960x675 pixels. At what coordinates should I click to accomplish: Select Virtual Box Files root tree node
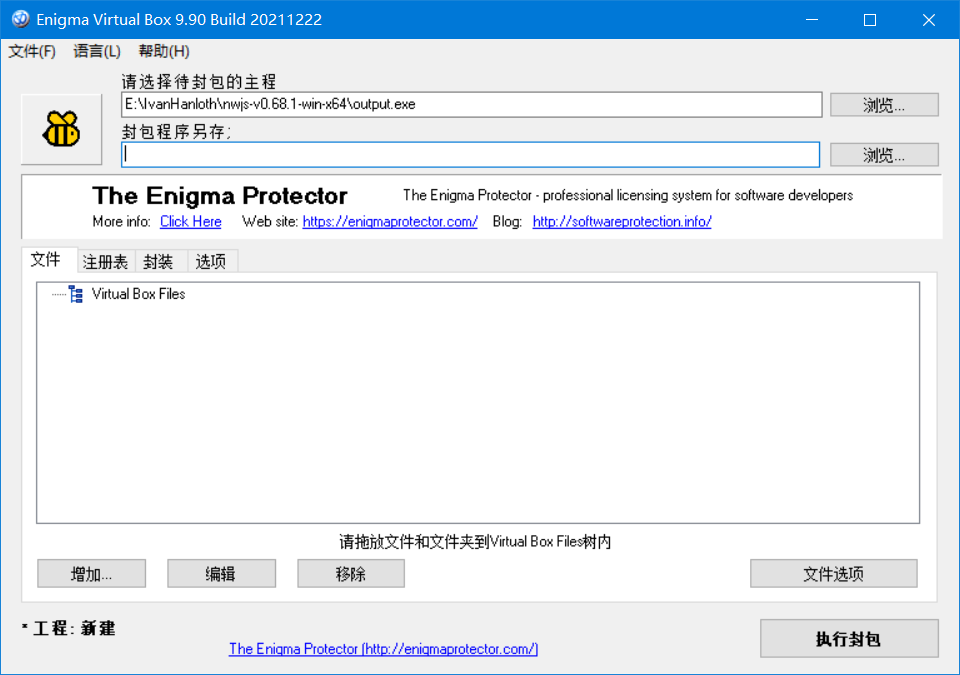point(138,294)
